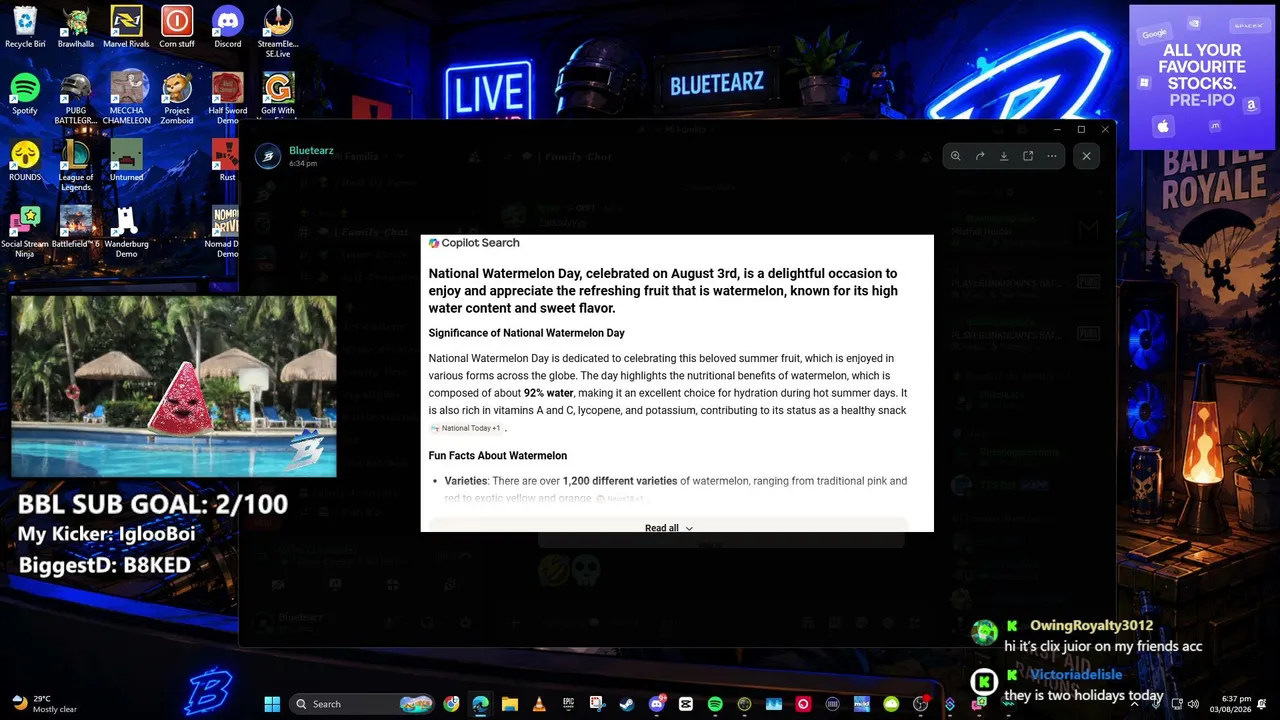This screenshot has width=1280, height=720.
Task: Select the Social Stream Ninja desktop shortcut
Action: pos(25,233)
